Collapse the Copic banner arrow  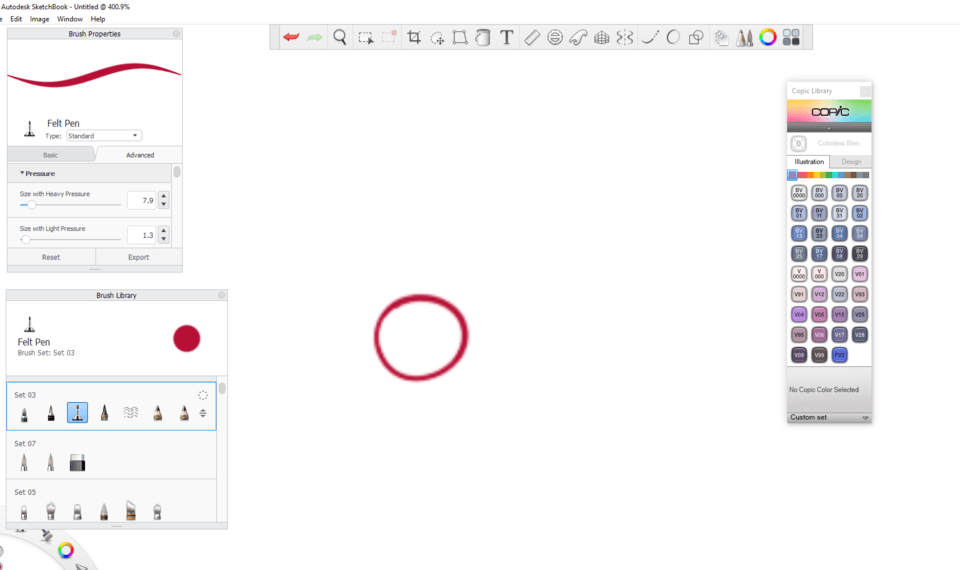[x=829, y=128]
